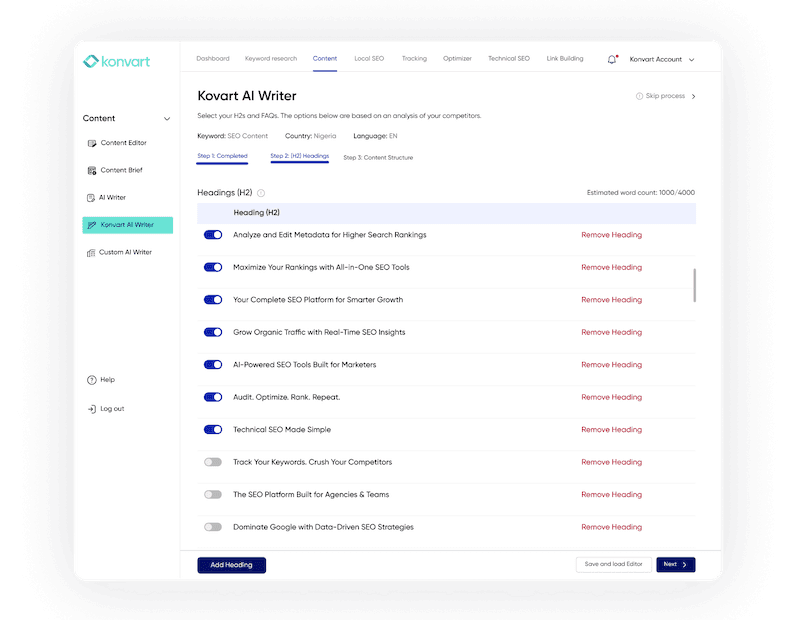This screenshot has height=620, width=795.
Task: Click the info icon beside Headings (H2)
Action: [x=261, y=193]
